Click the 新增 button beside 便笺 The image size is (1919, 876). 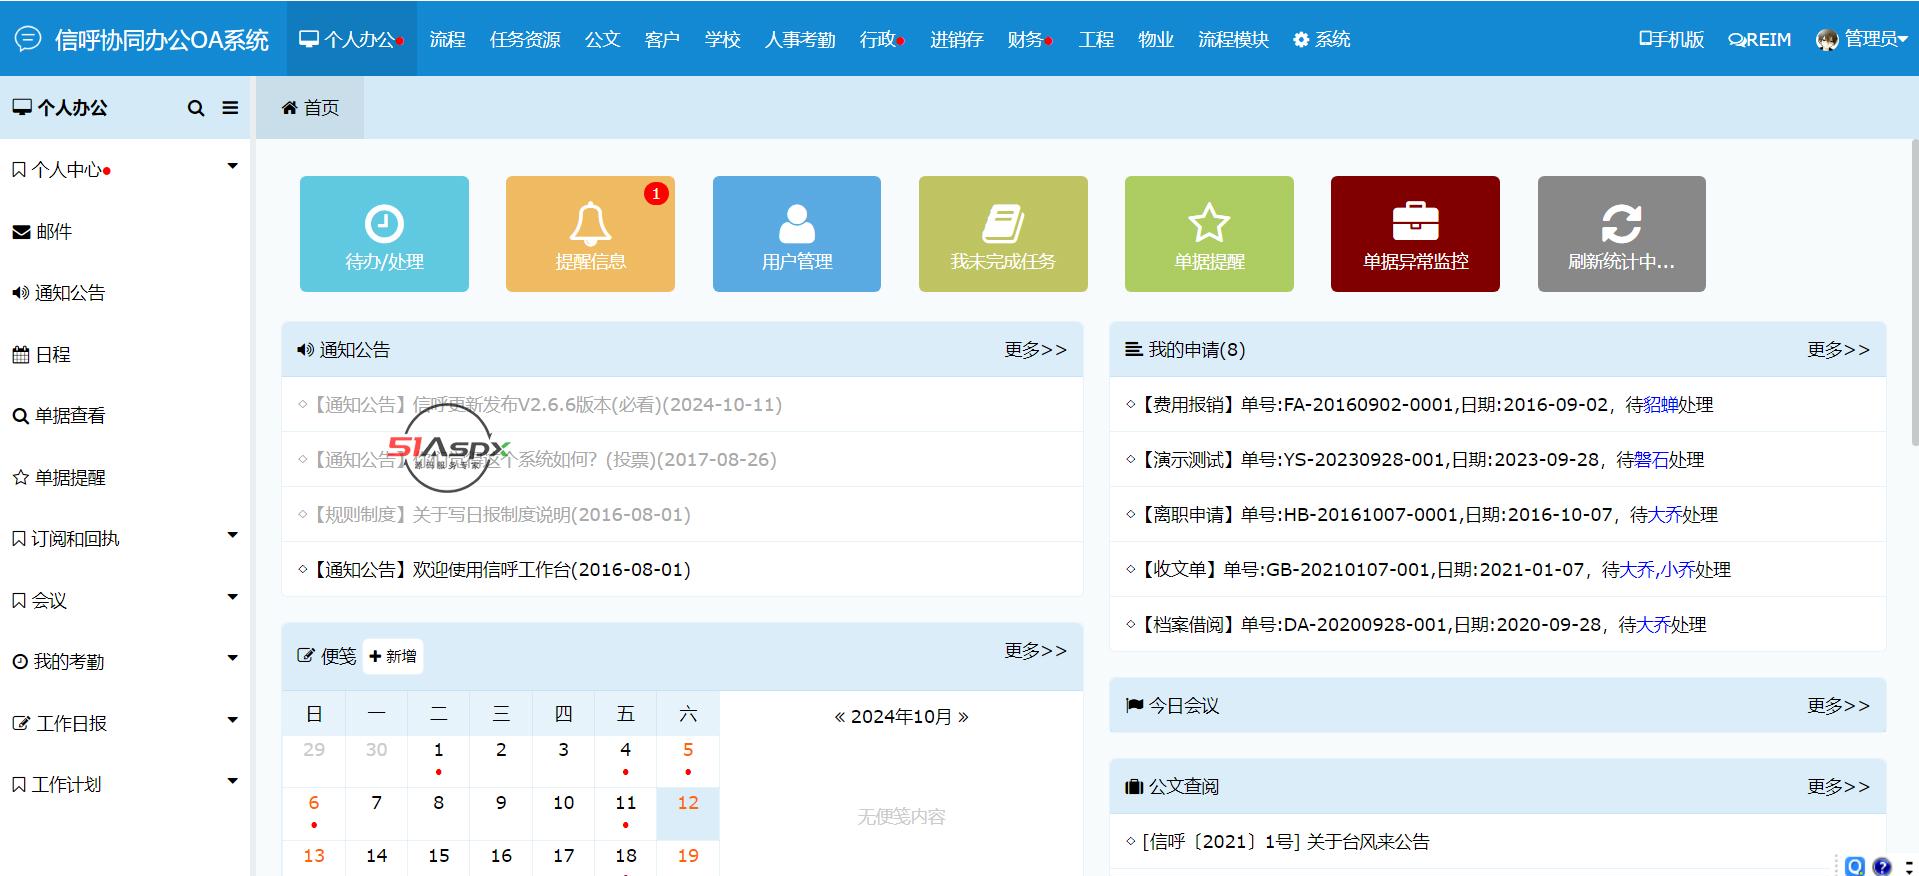tap(392, 656)
